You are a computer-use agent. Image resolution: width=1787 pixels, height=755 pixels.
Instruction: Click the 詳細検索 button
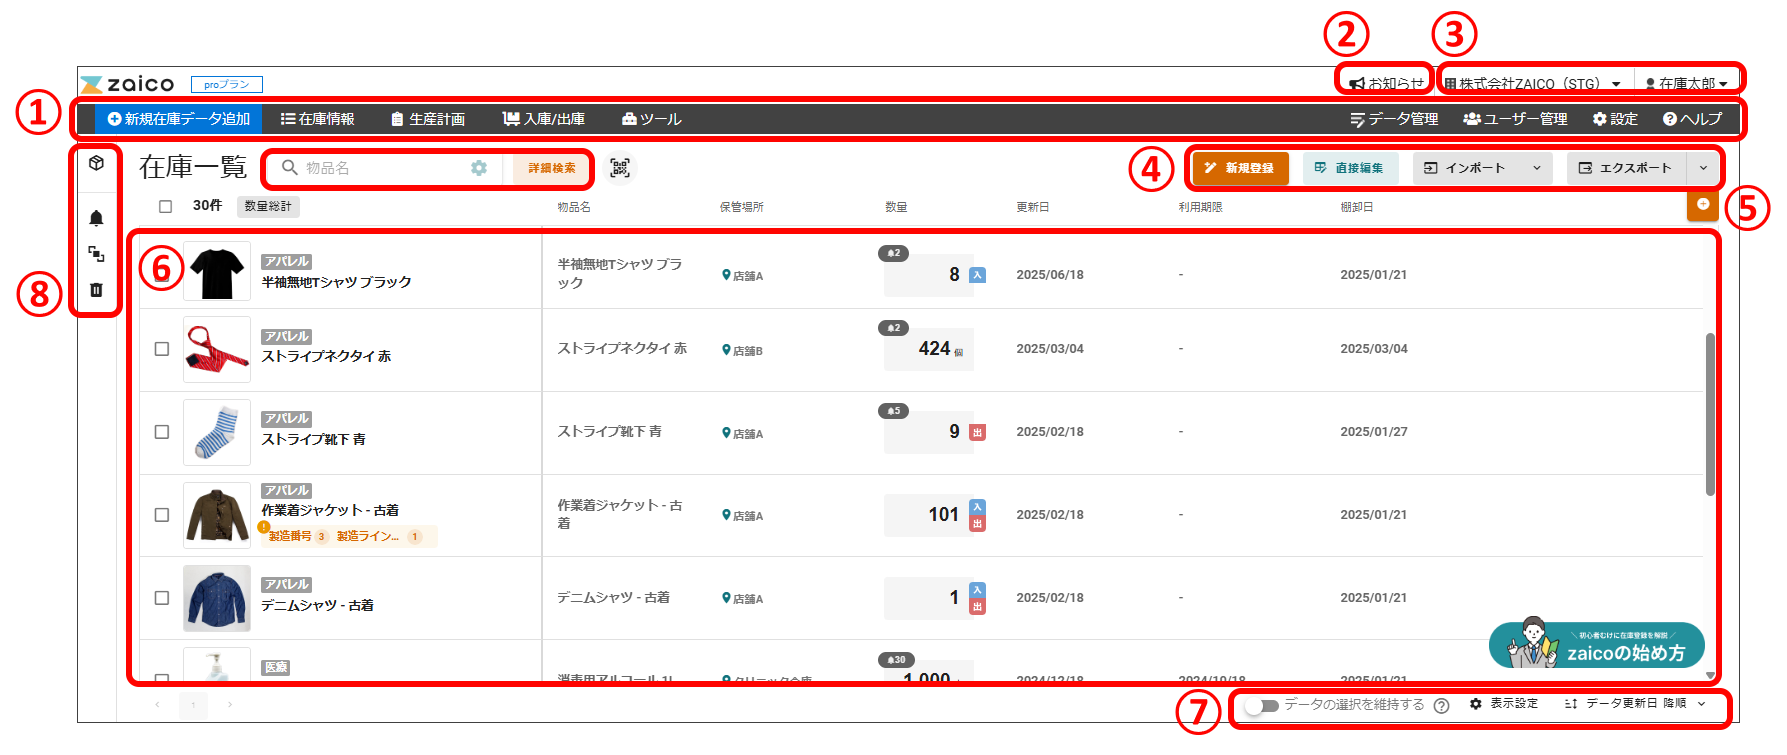click(552, 168)
